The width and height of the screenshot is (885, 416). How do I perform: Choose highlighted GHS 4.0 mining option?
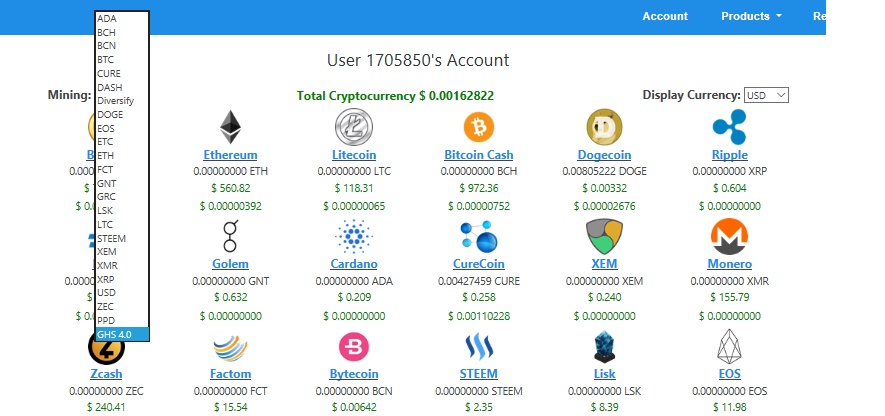pyautogui.click(x=121, y=334)
